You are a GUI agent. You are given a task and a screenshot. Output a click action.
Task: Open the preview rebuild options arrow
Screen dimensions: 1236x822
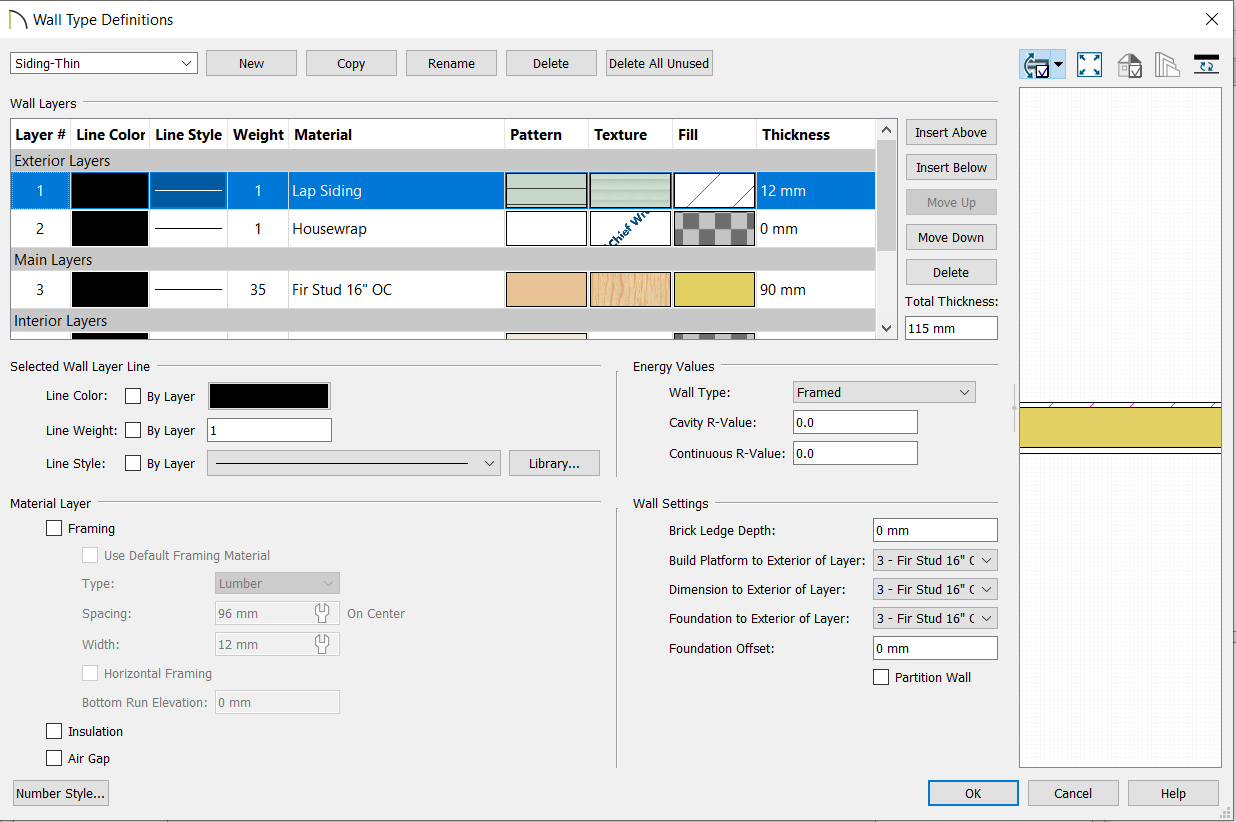coord(1058,65)
